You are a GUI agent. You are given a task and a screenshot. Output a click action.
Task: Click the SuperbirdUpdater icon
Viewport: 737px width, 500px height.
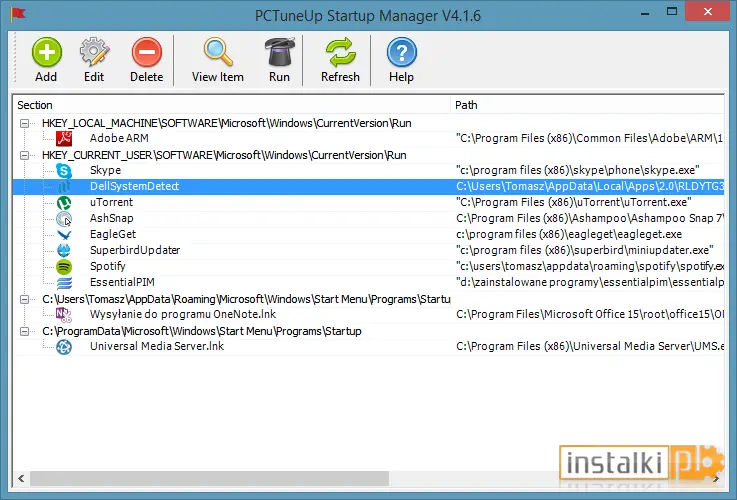(x=64, y=250)
